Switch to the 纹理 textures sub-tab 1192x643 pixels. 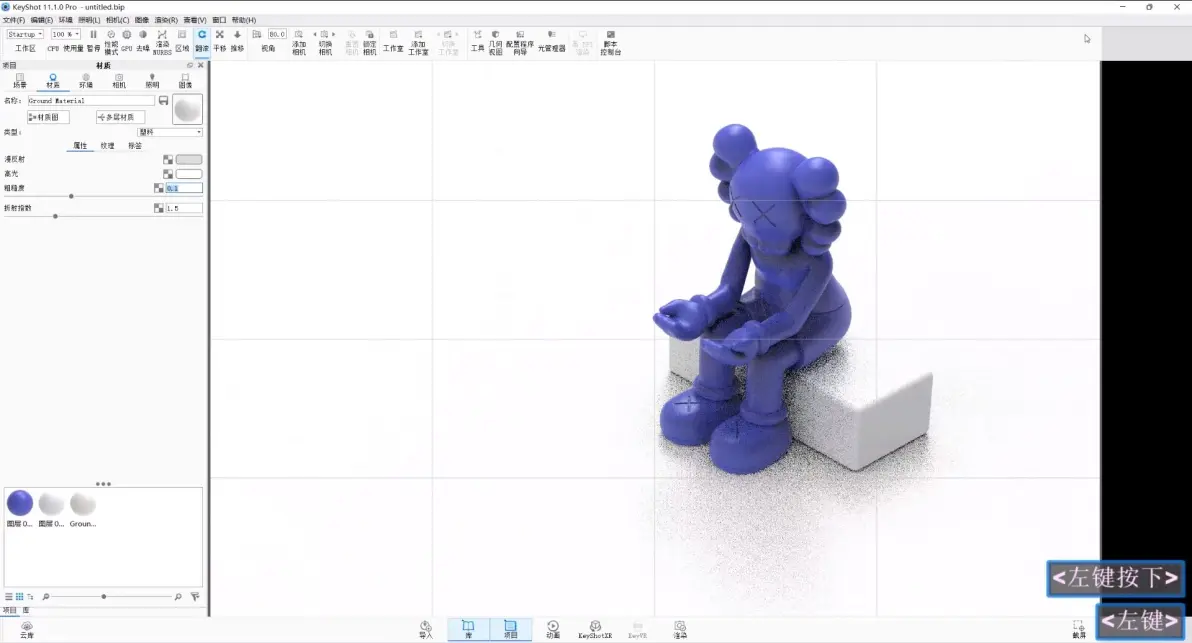(x=107, y=146)
